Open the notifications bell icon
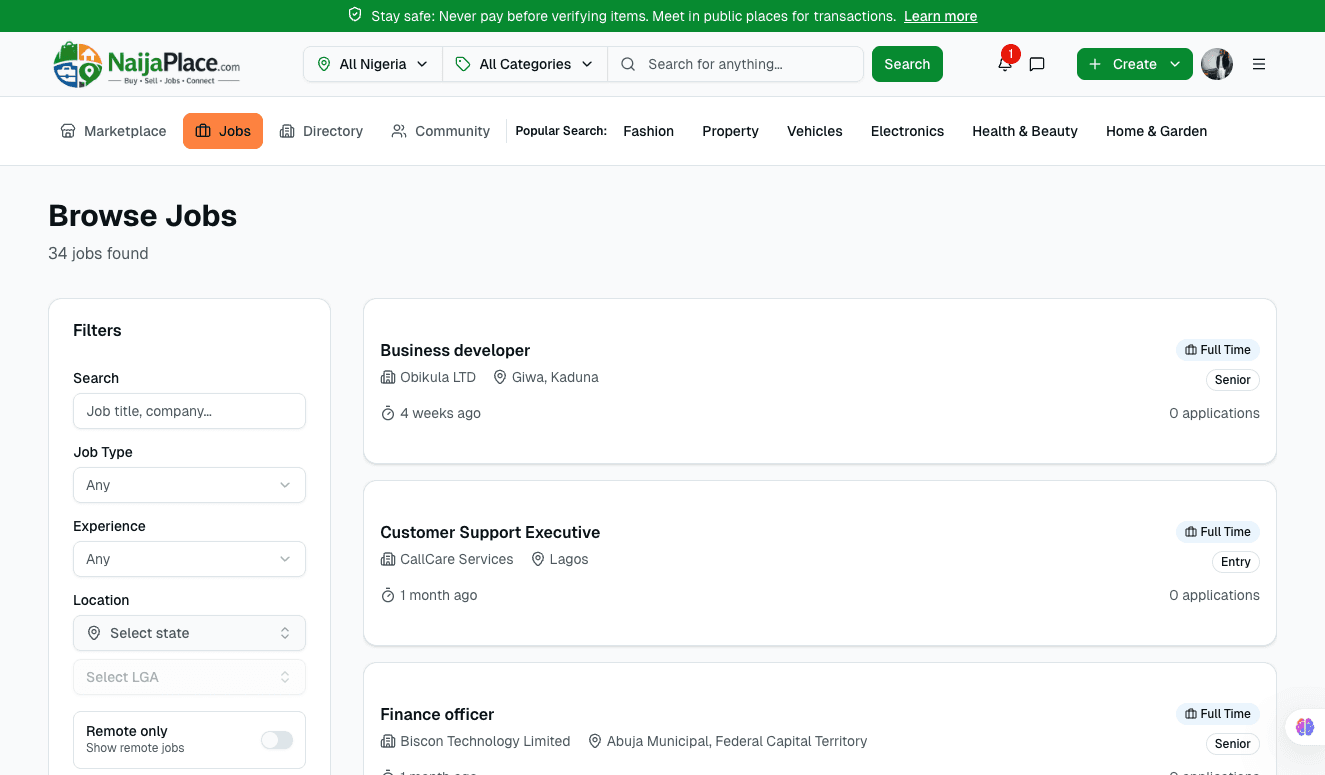Screen dimensions: 1325x775 [x=1005, y=64]
